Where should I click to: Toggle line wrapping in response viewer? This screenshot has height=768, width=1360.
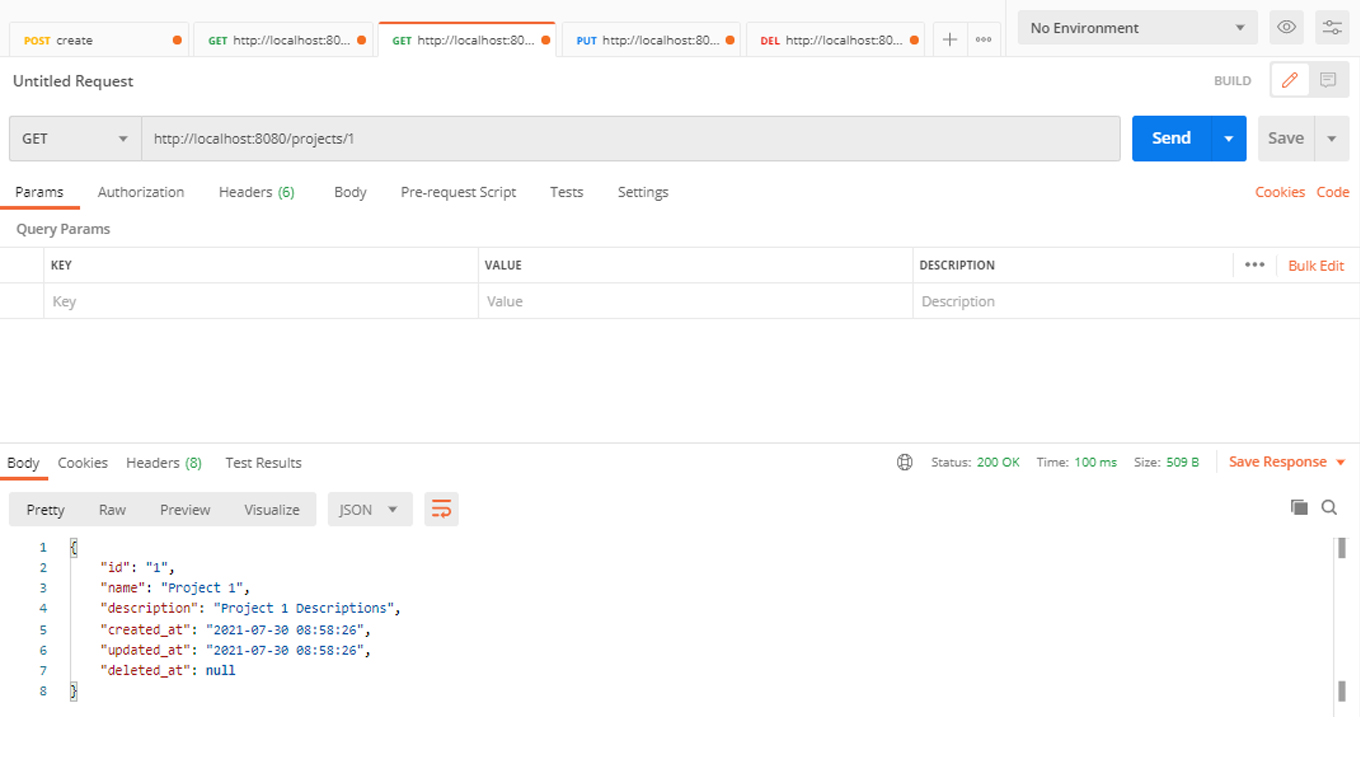[441, 508]
